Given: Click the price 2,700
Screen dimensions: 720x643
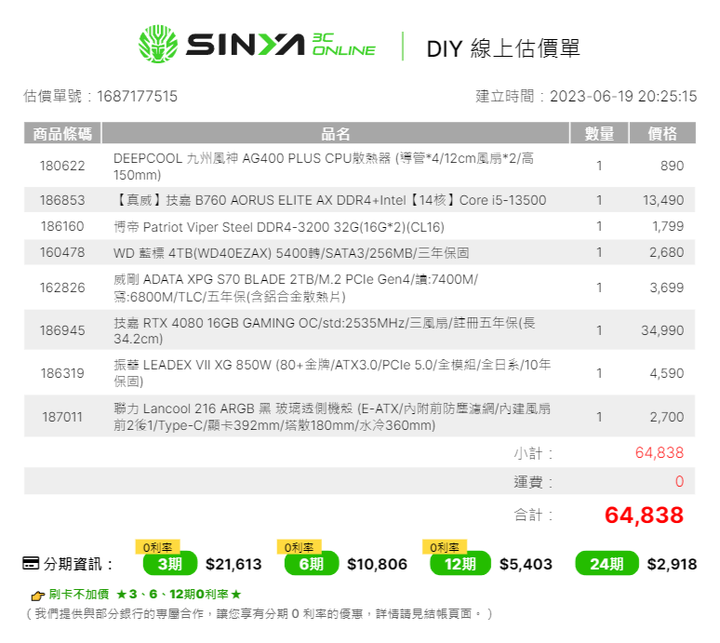Looking at the screenshot, I should [667, 417].
